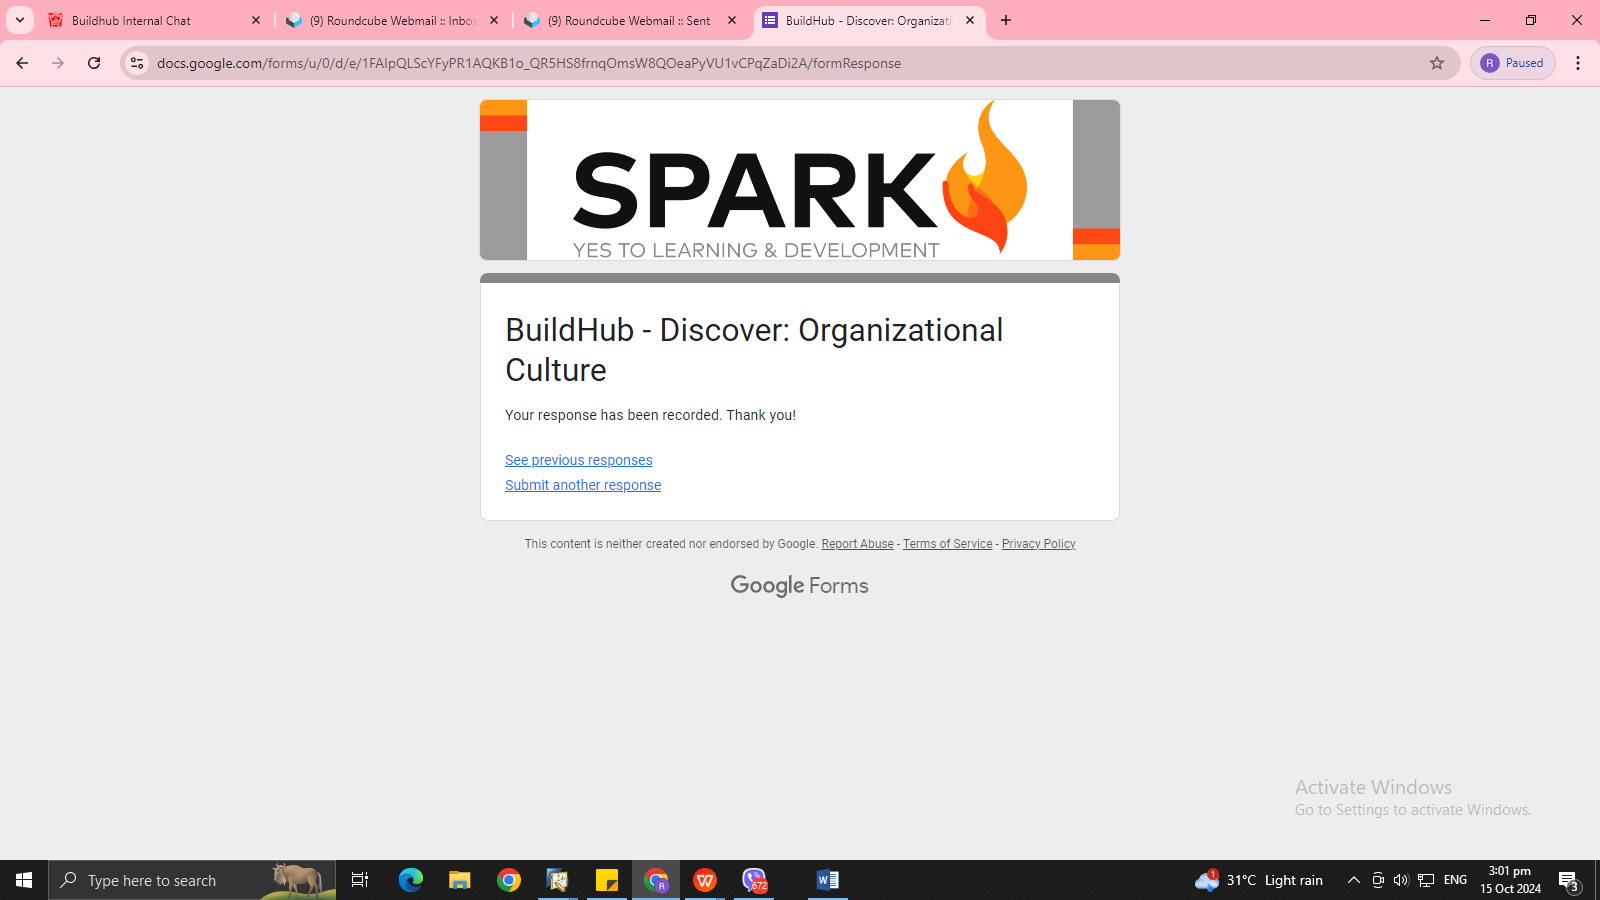Viewport: 1600px width, 900px height.
Task: View site information icon in address bar
Action: point(137,63)
